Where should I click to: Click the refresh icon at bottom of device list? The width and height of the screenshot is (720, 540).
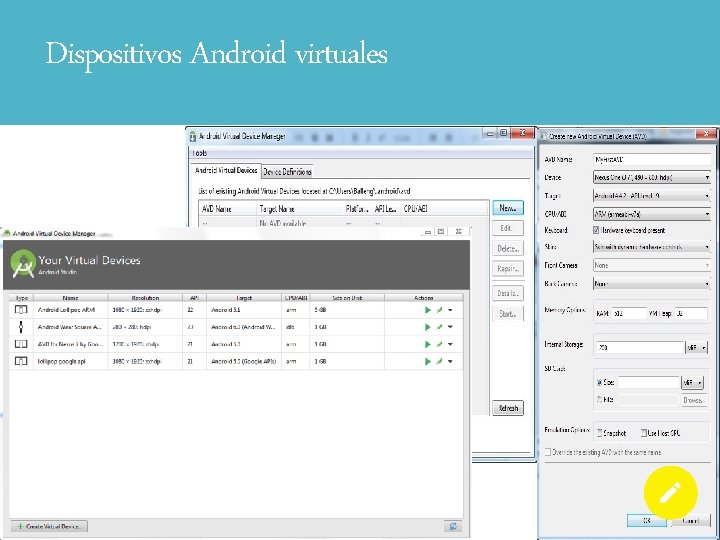[453, 526]
